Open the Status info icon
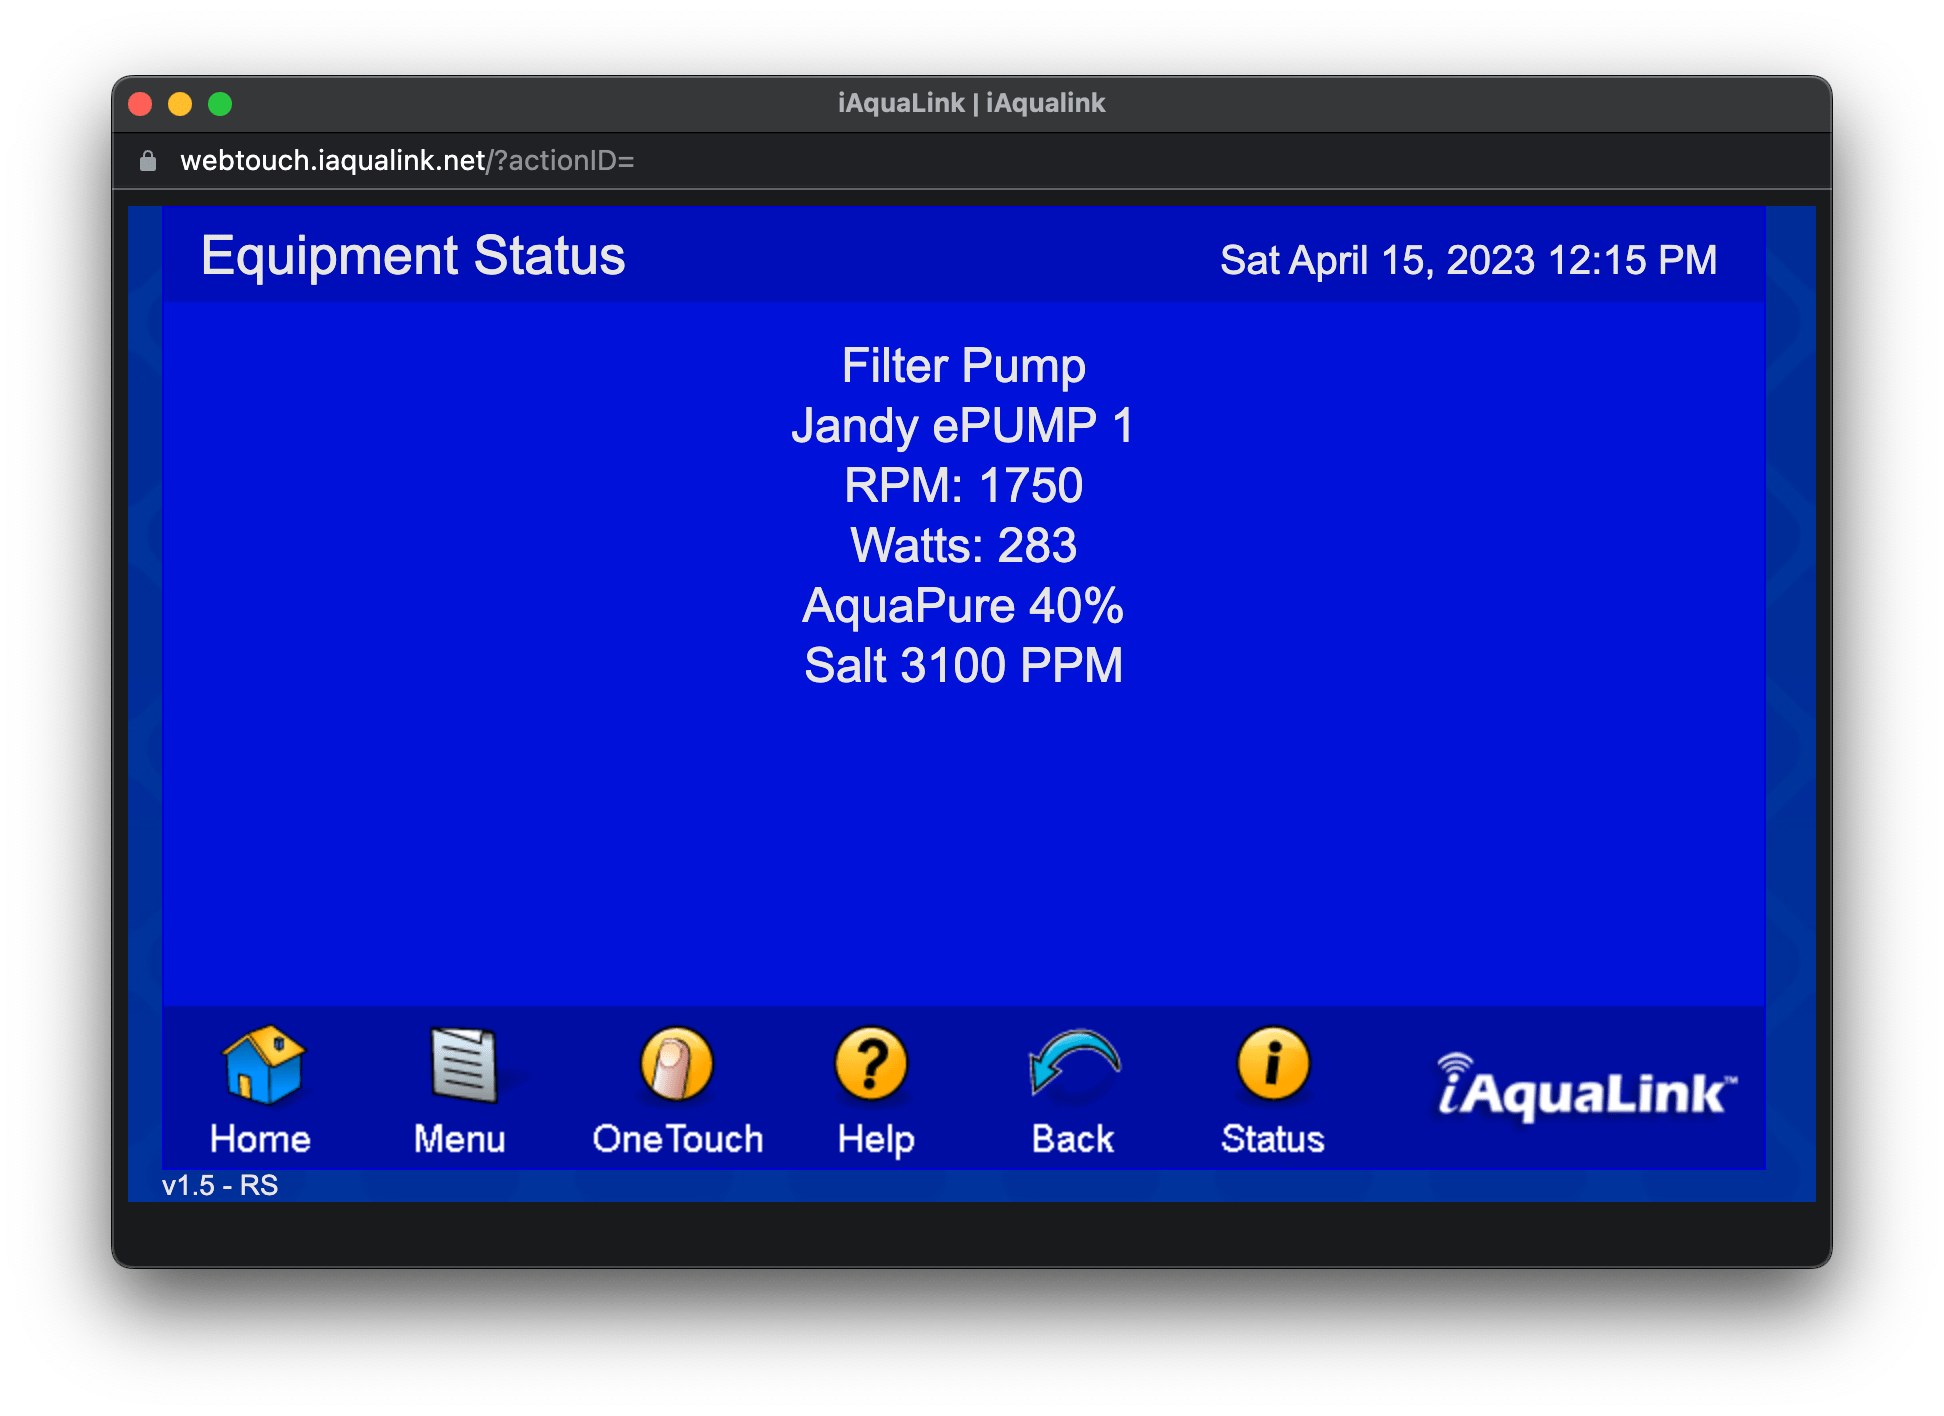 [1273, 1064]
